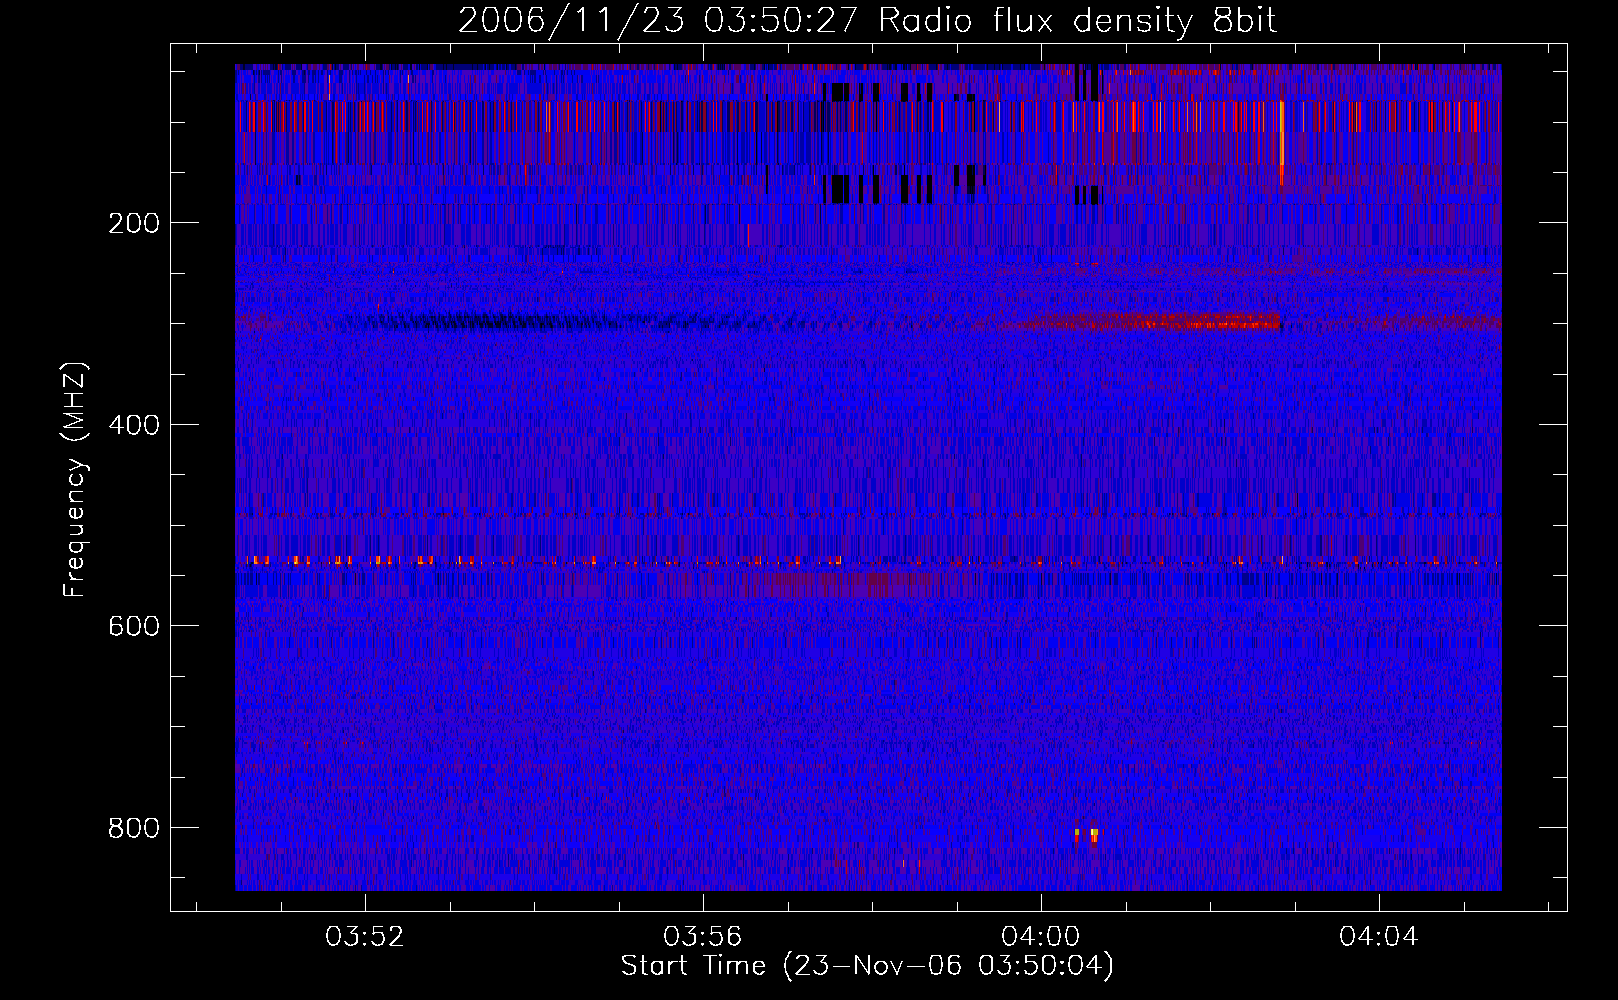Click the 400 frequency tick label

pos(134,425)
